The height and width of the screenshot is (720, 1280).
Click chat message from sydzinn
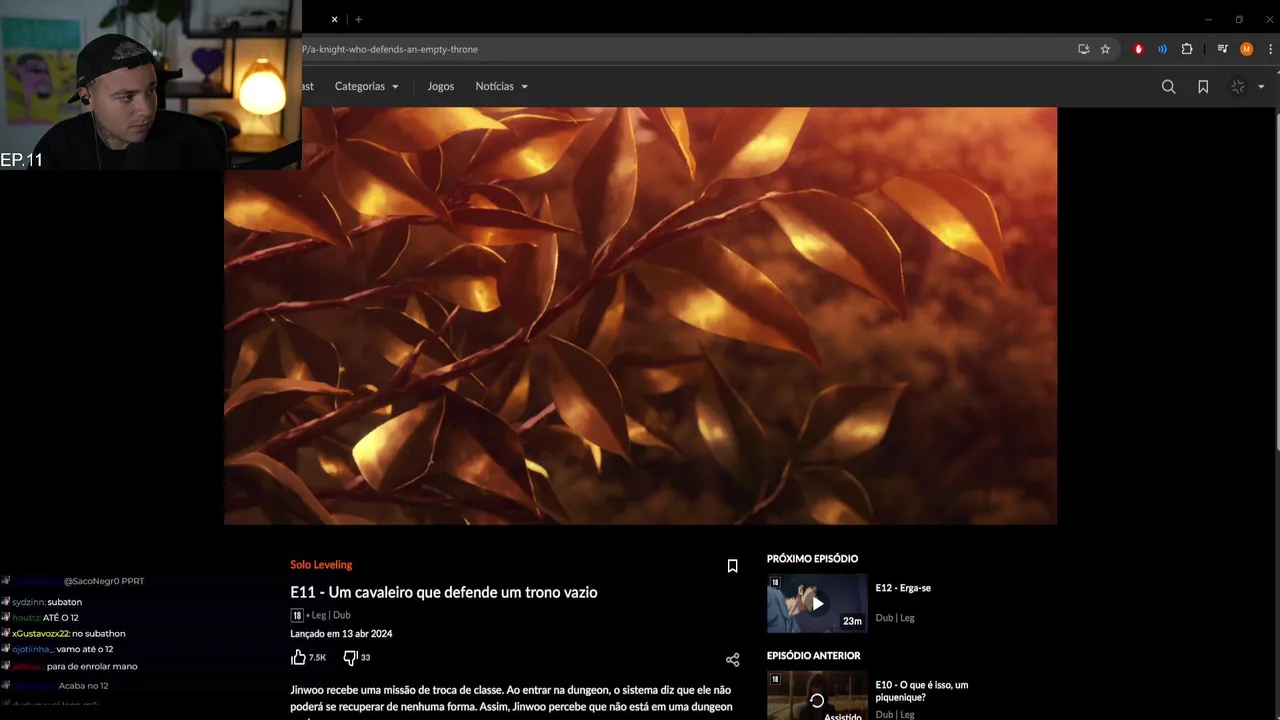(x=47, y=602)
